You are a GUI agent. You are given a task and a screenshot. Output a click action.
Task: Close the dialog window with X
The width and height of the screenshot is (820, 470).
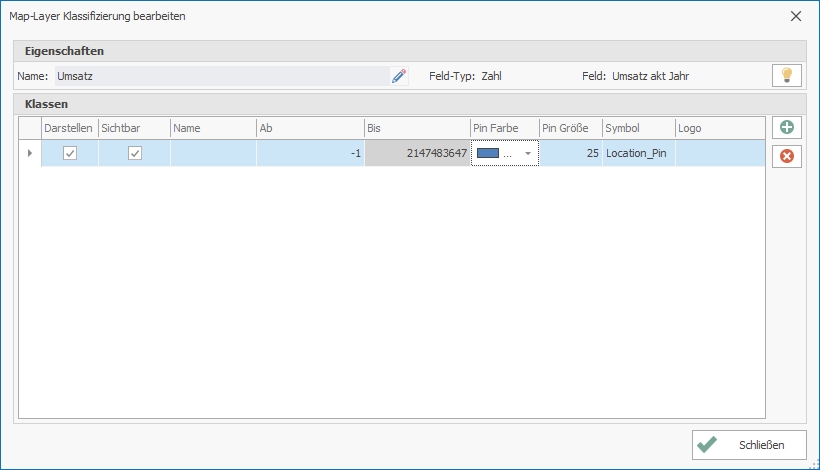pos(796,16)
